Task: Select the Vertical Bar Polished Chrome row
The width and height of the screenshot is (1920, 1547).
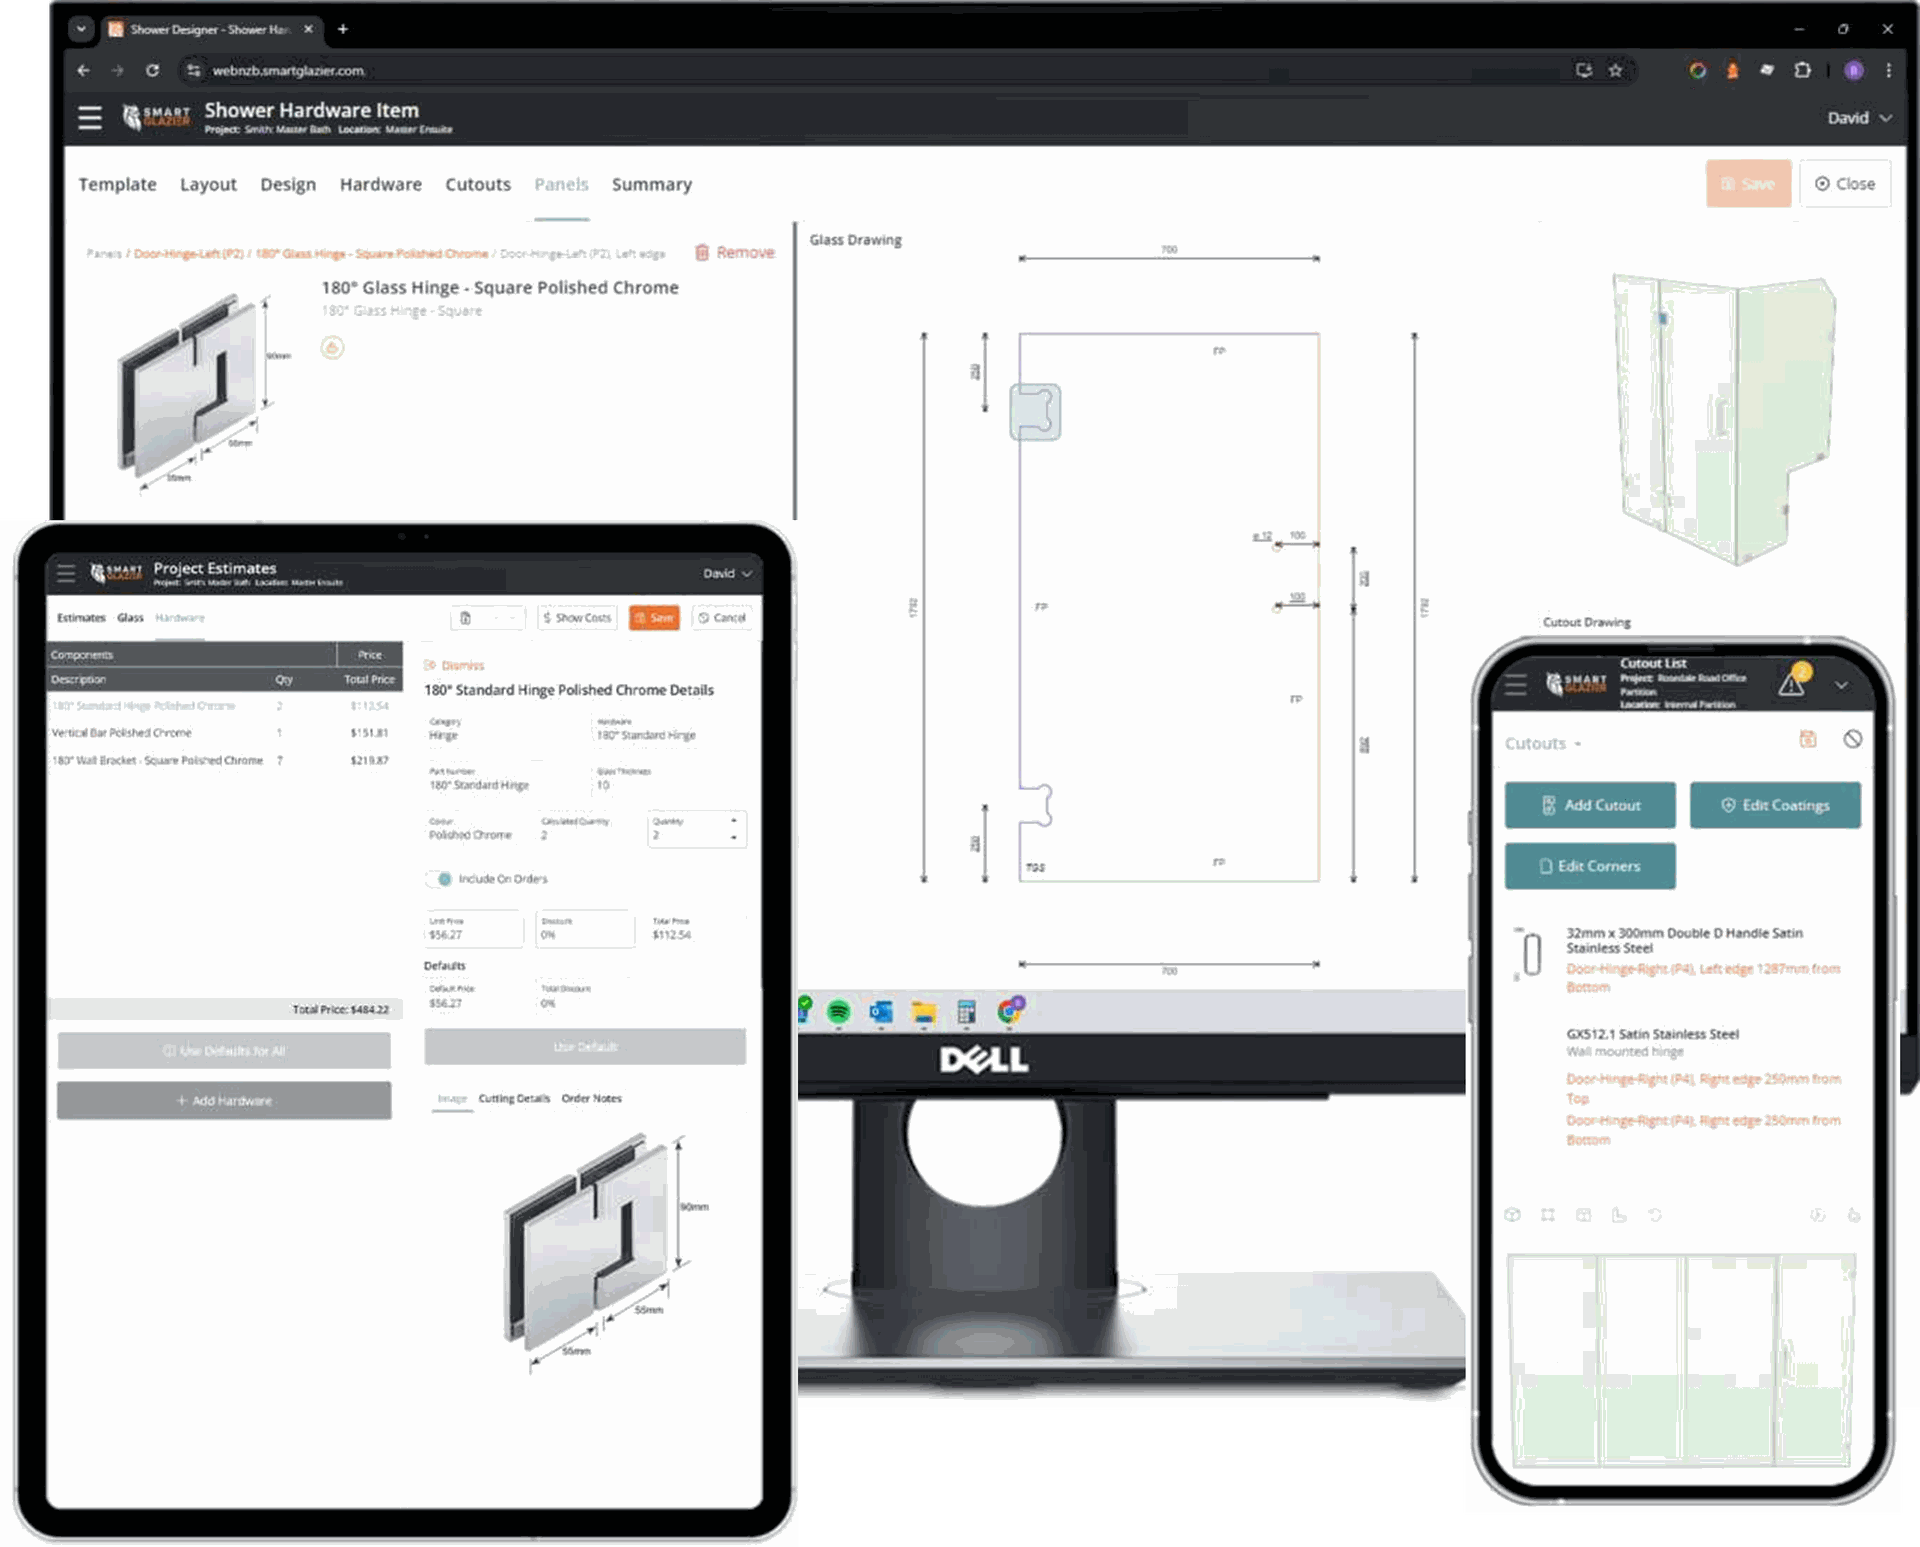Action: click(x=121, y=733)
